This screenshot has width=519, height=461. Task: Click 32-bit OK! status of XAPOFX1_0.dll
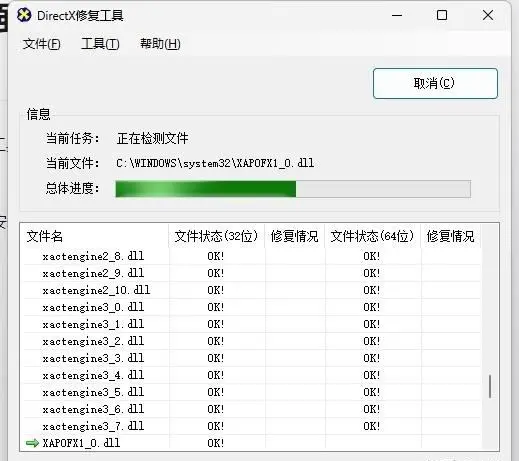point(216,443)
